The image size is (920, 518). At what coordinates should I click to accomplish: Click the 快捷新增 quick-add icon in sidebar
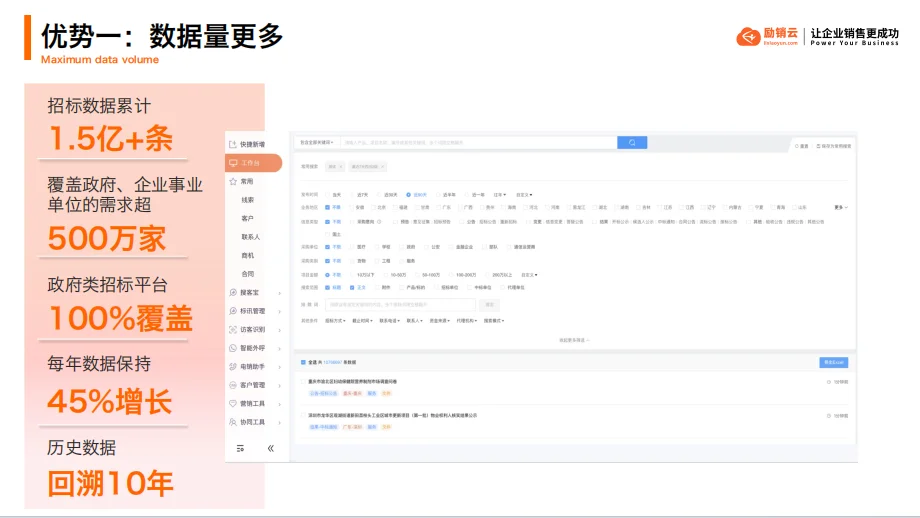point(233,144)
